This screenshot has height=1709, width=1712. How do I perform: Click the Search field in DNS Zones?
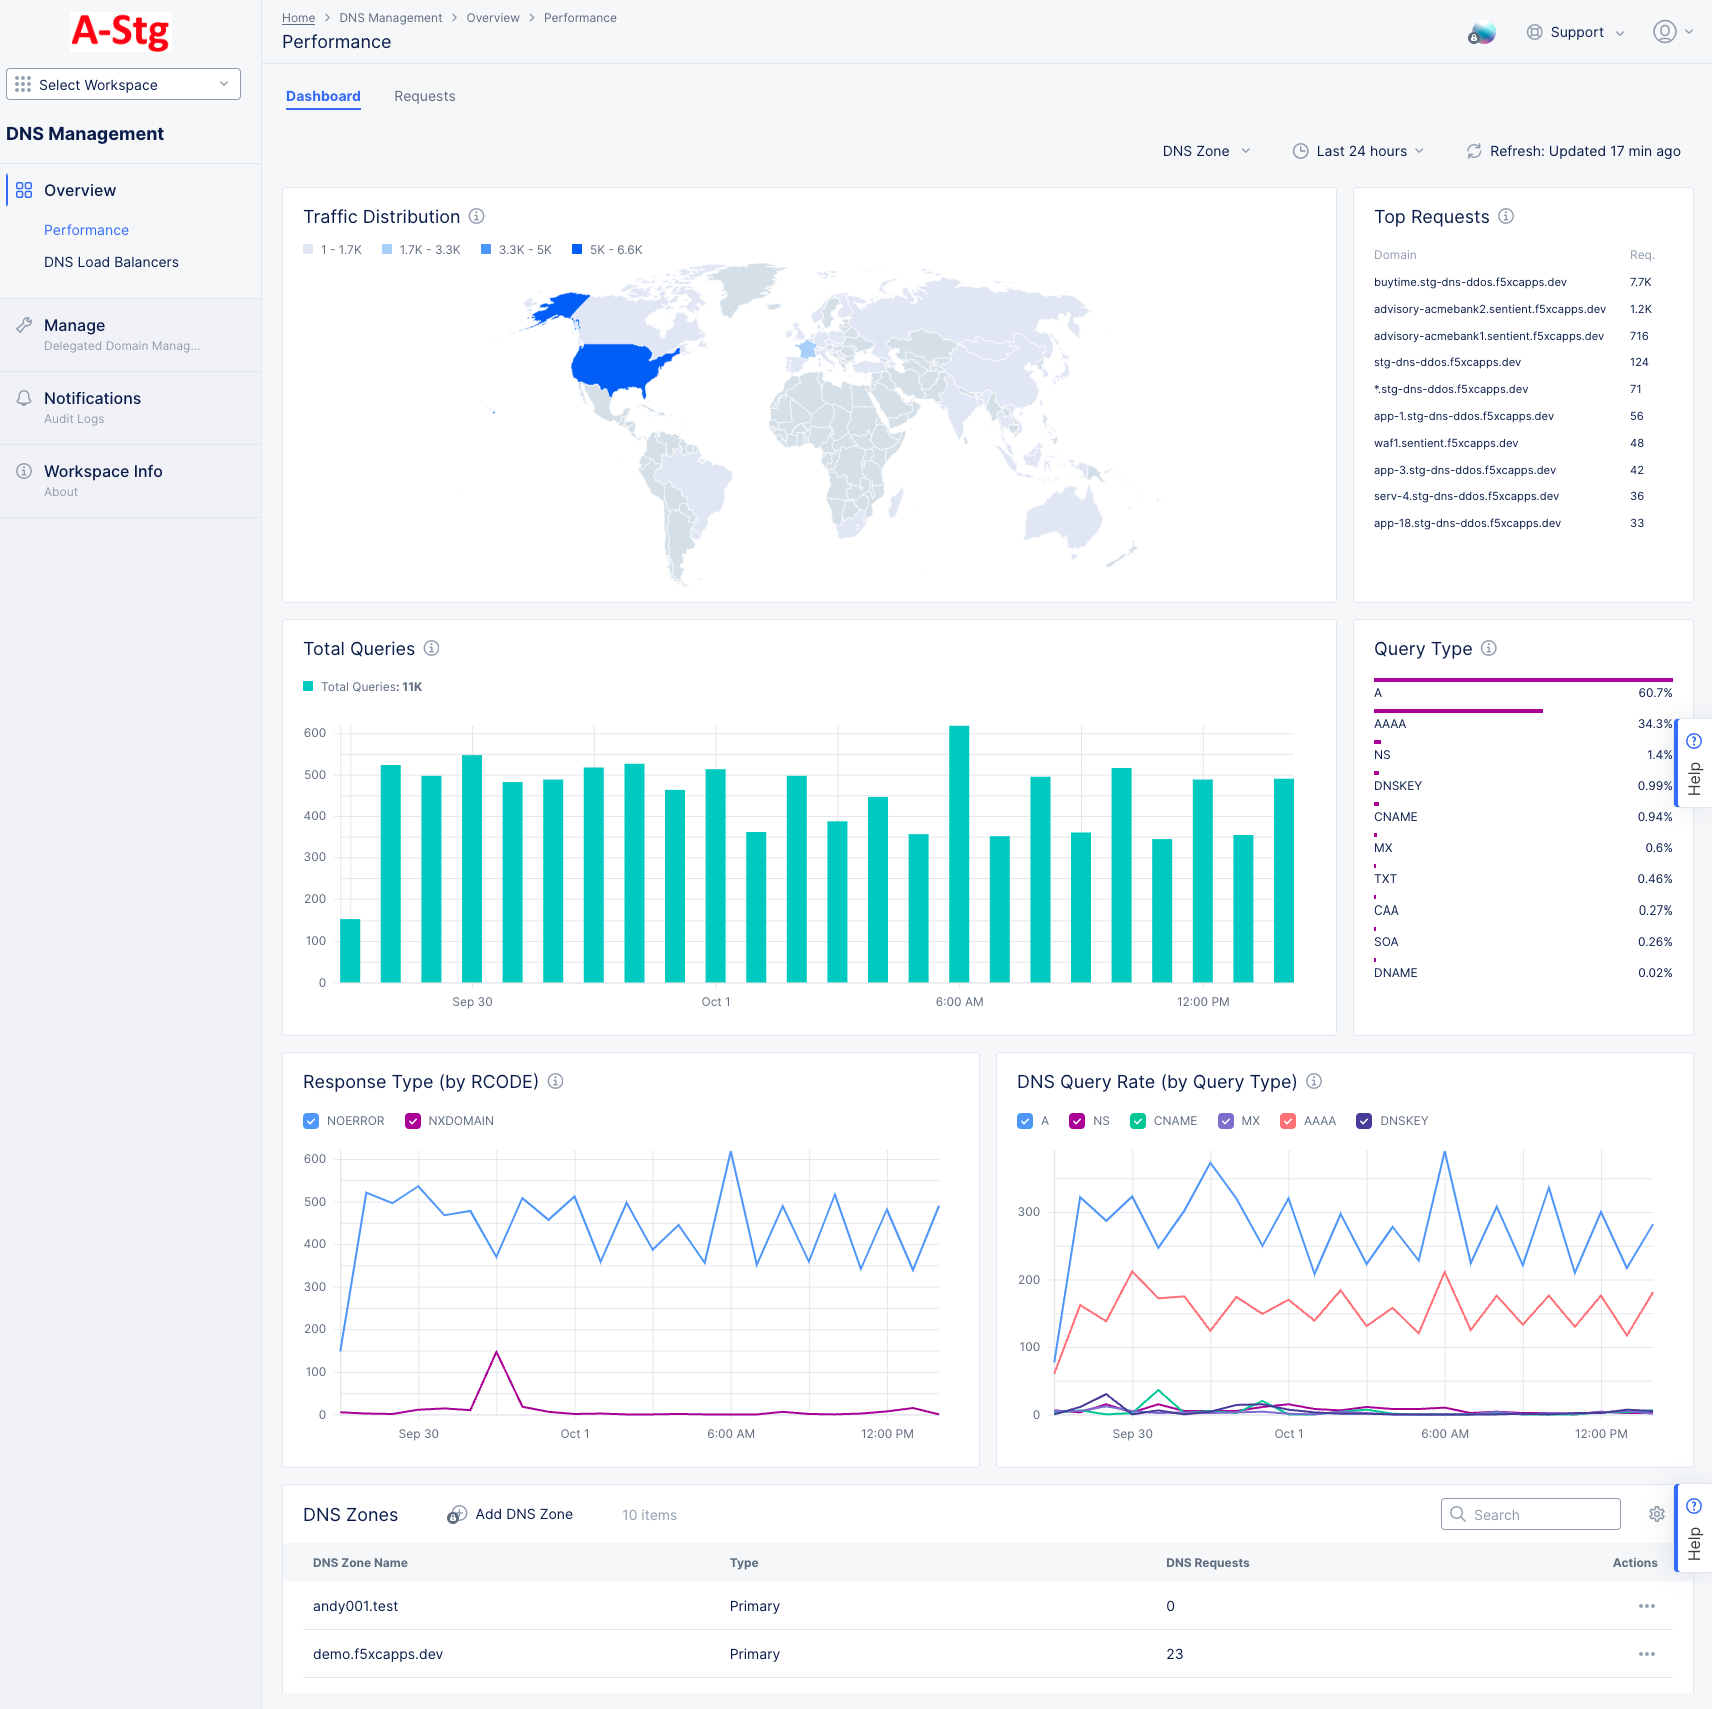click(x=1530, y=1514)
